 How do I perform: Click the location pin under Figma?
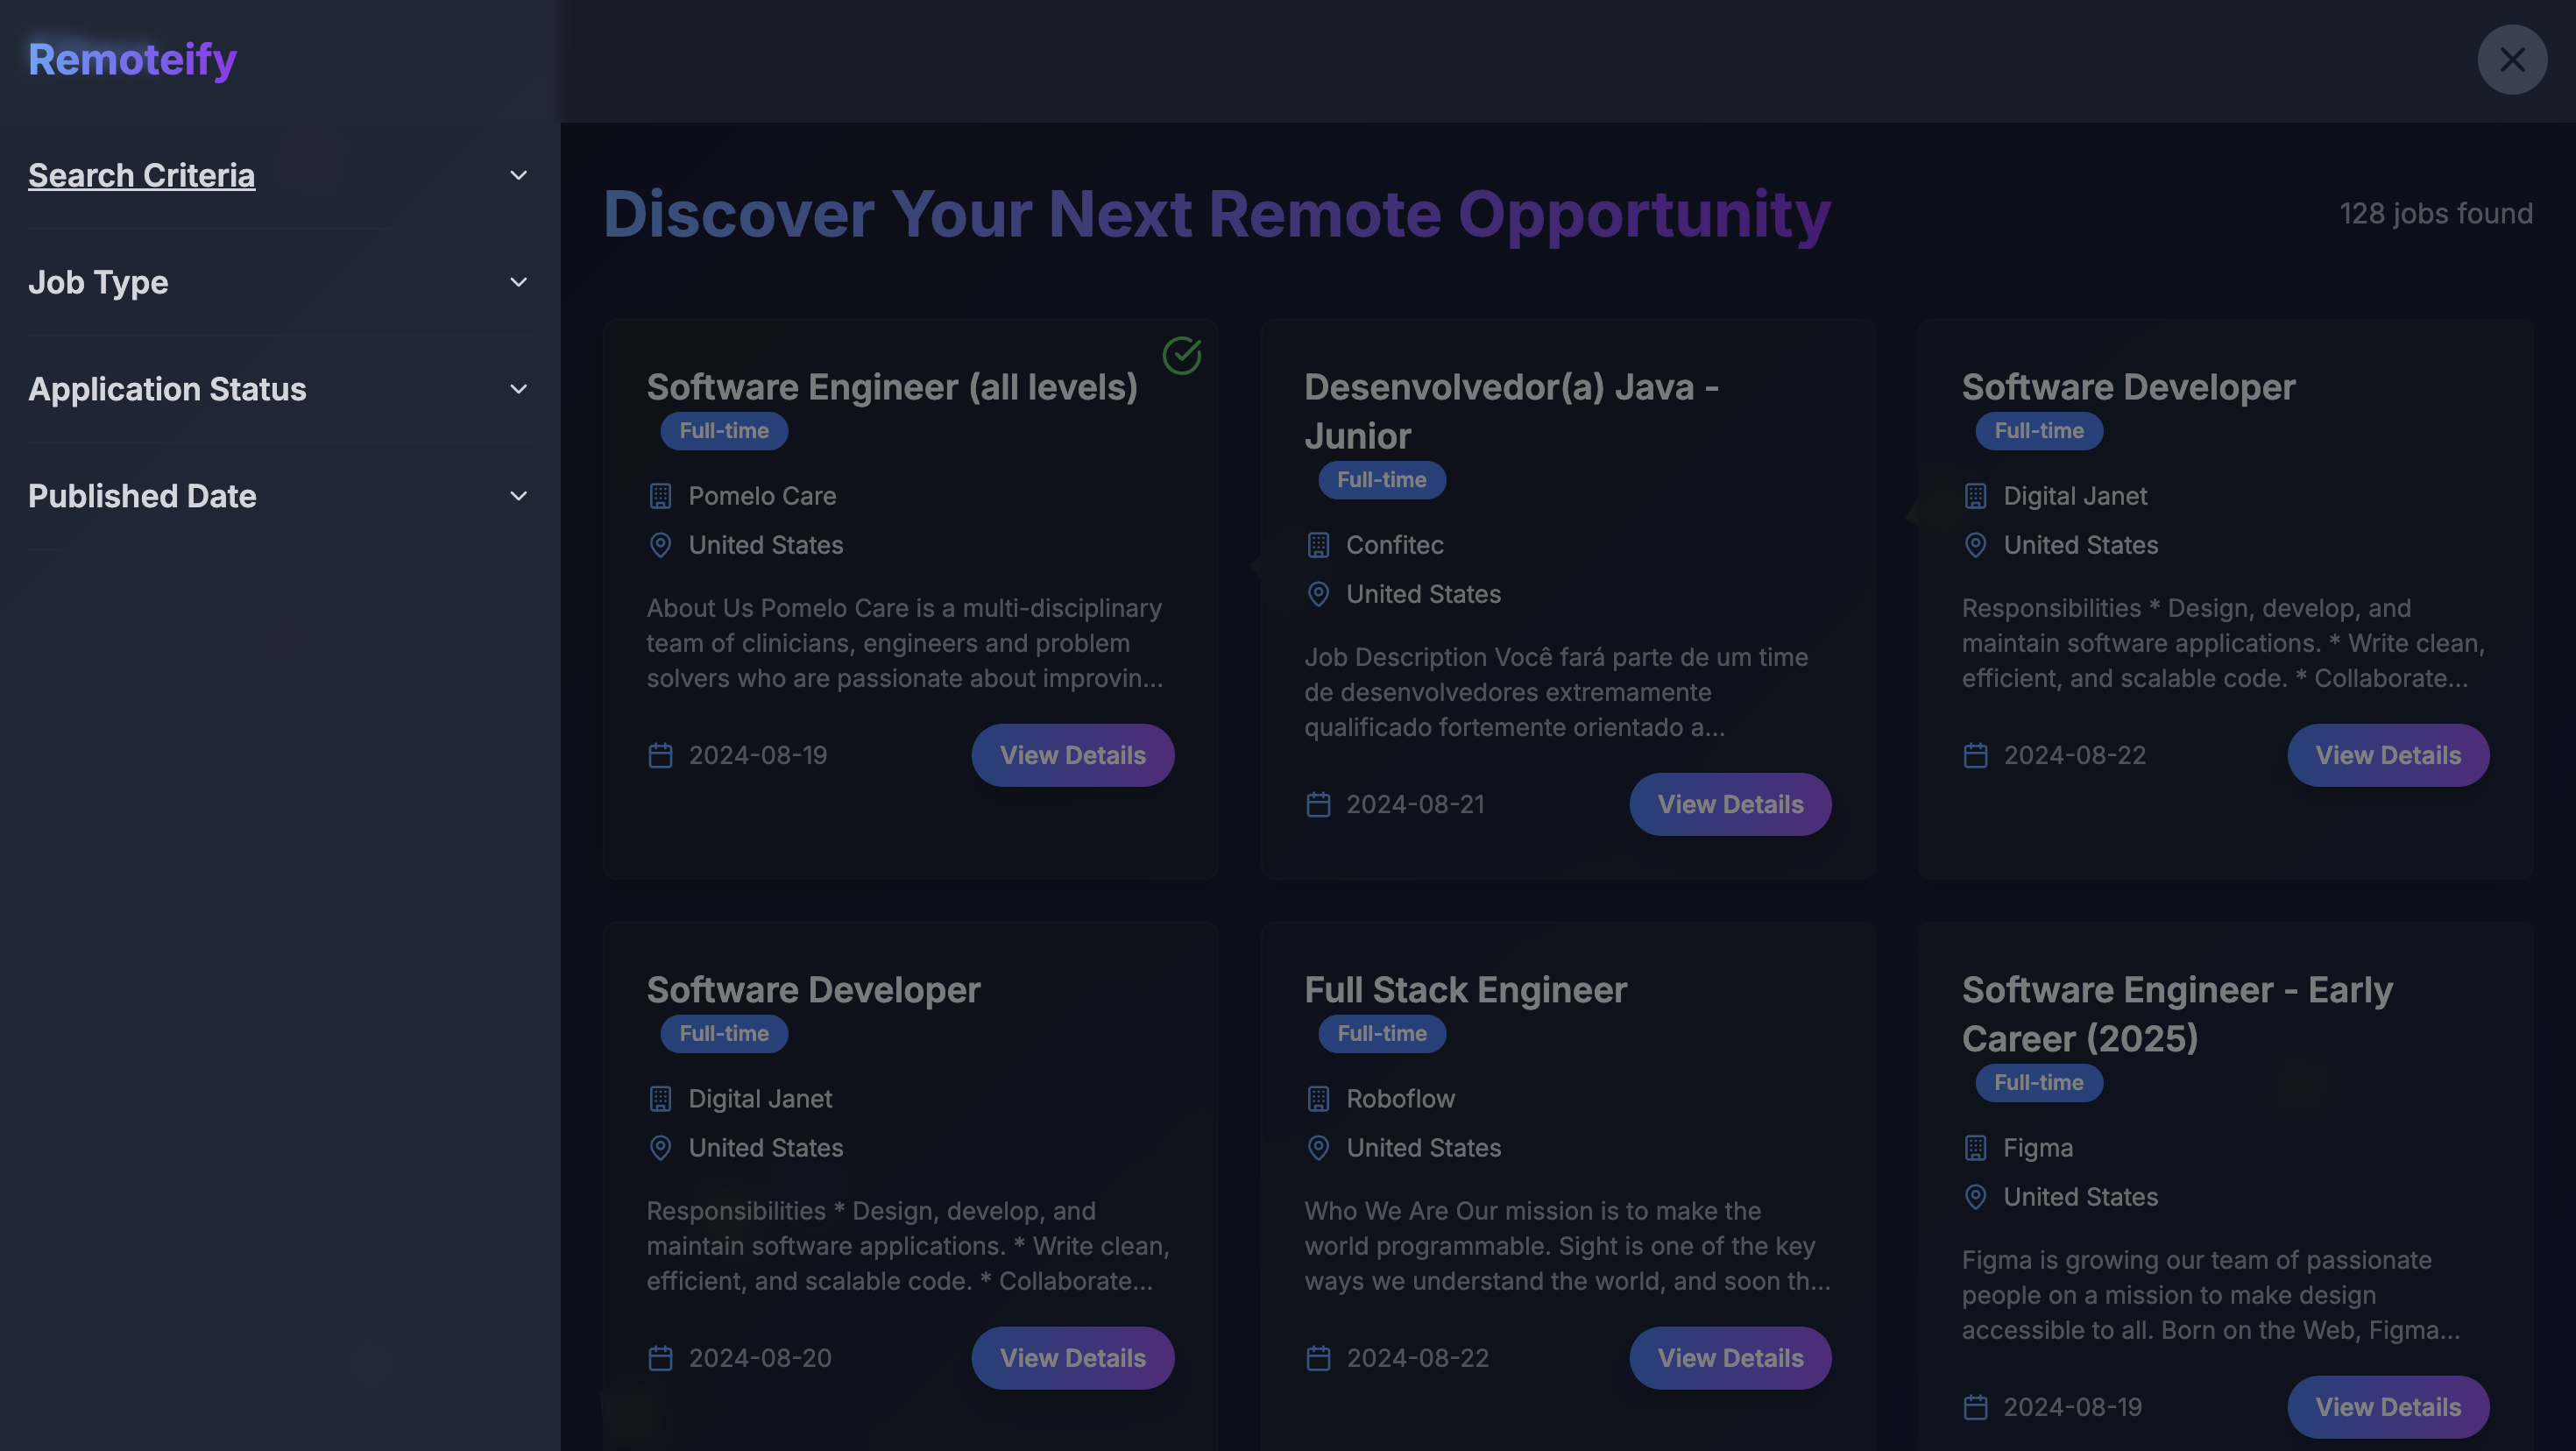[x=1975, y=1197]
